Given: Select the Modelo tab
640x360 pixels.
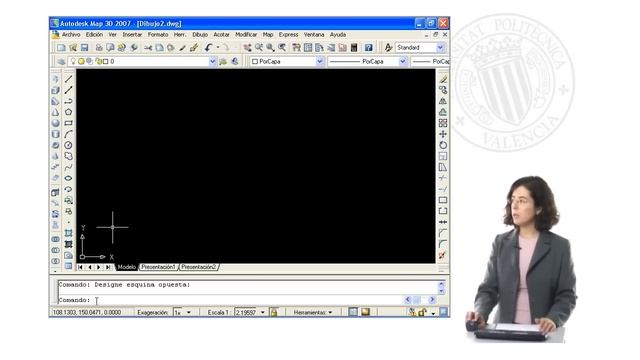Looking at the screenshot, I should [127, 267].
